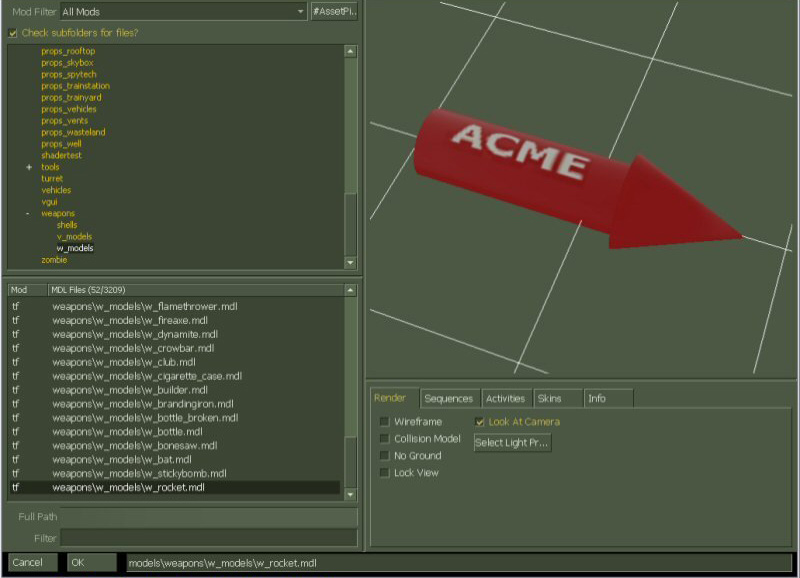Viewport: 800px width, 578px height.
Task: Select props_trainyard folder
Action: pos(71,97)
